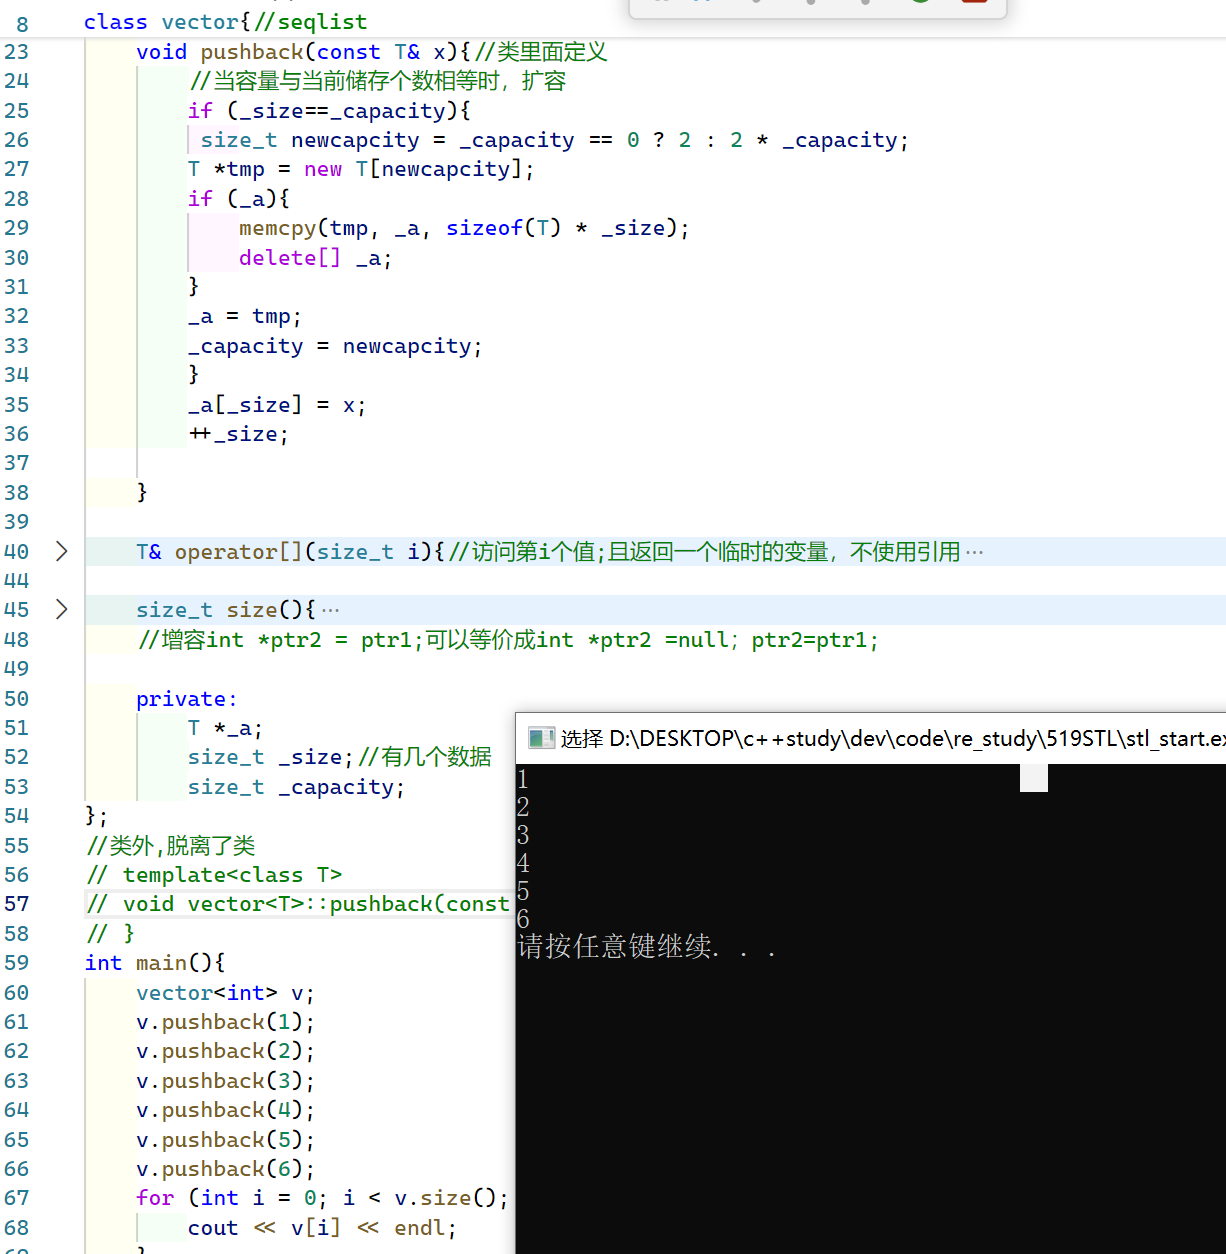Click the 'if (_size==_capacity){' line
Viewport: 1226px width, 1254px height.
pos(329,111)
